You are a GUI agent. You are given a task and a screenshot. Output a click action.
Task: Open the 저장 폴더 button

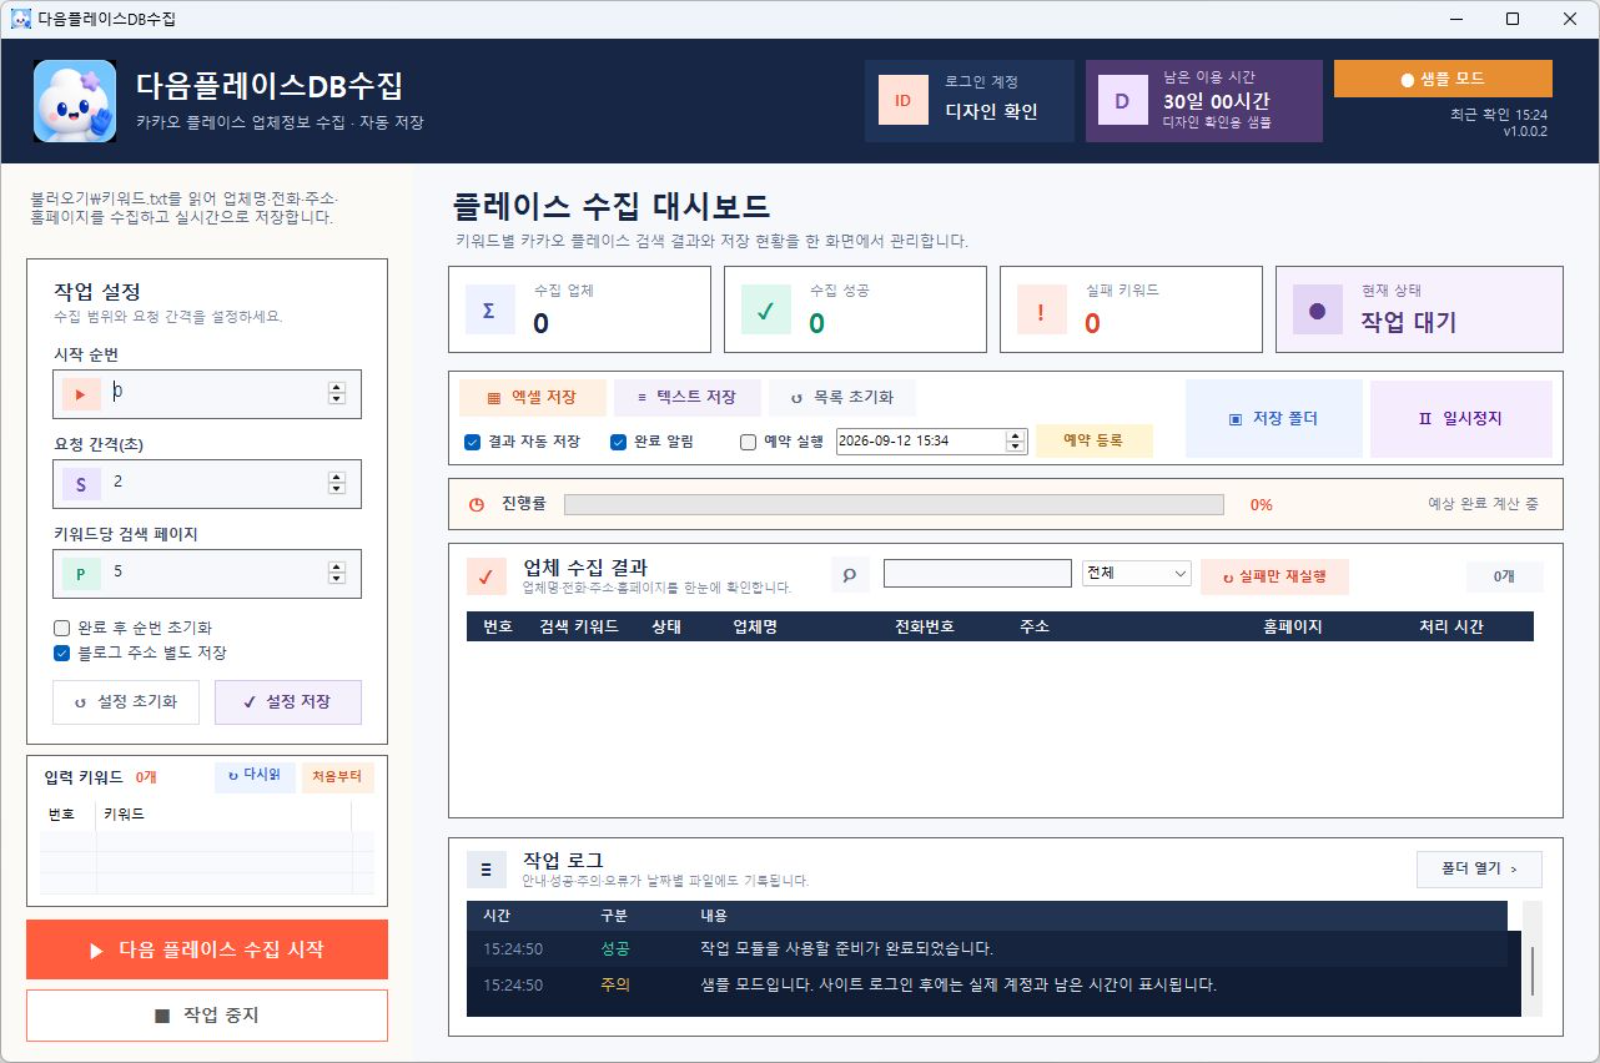tap(1274, 418)
